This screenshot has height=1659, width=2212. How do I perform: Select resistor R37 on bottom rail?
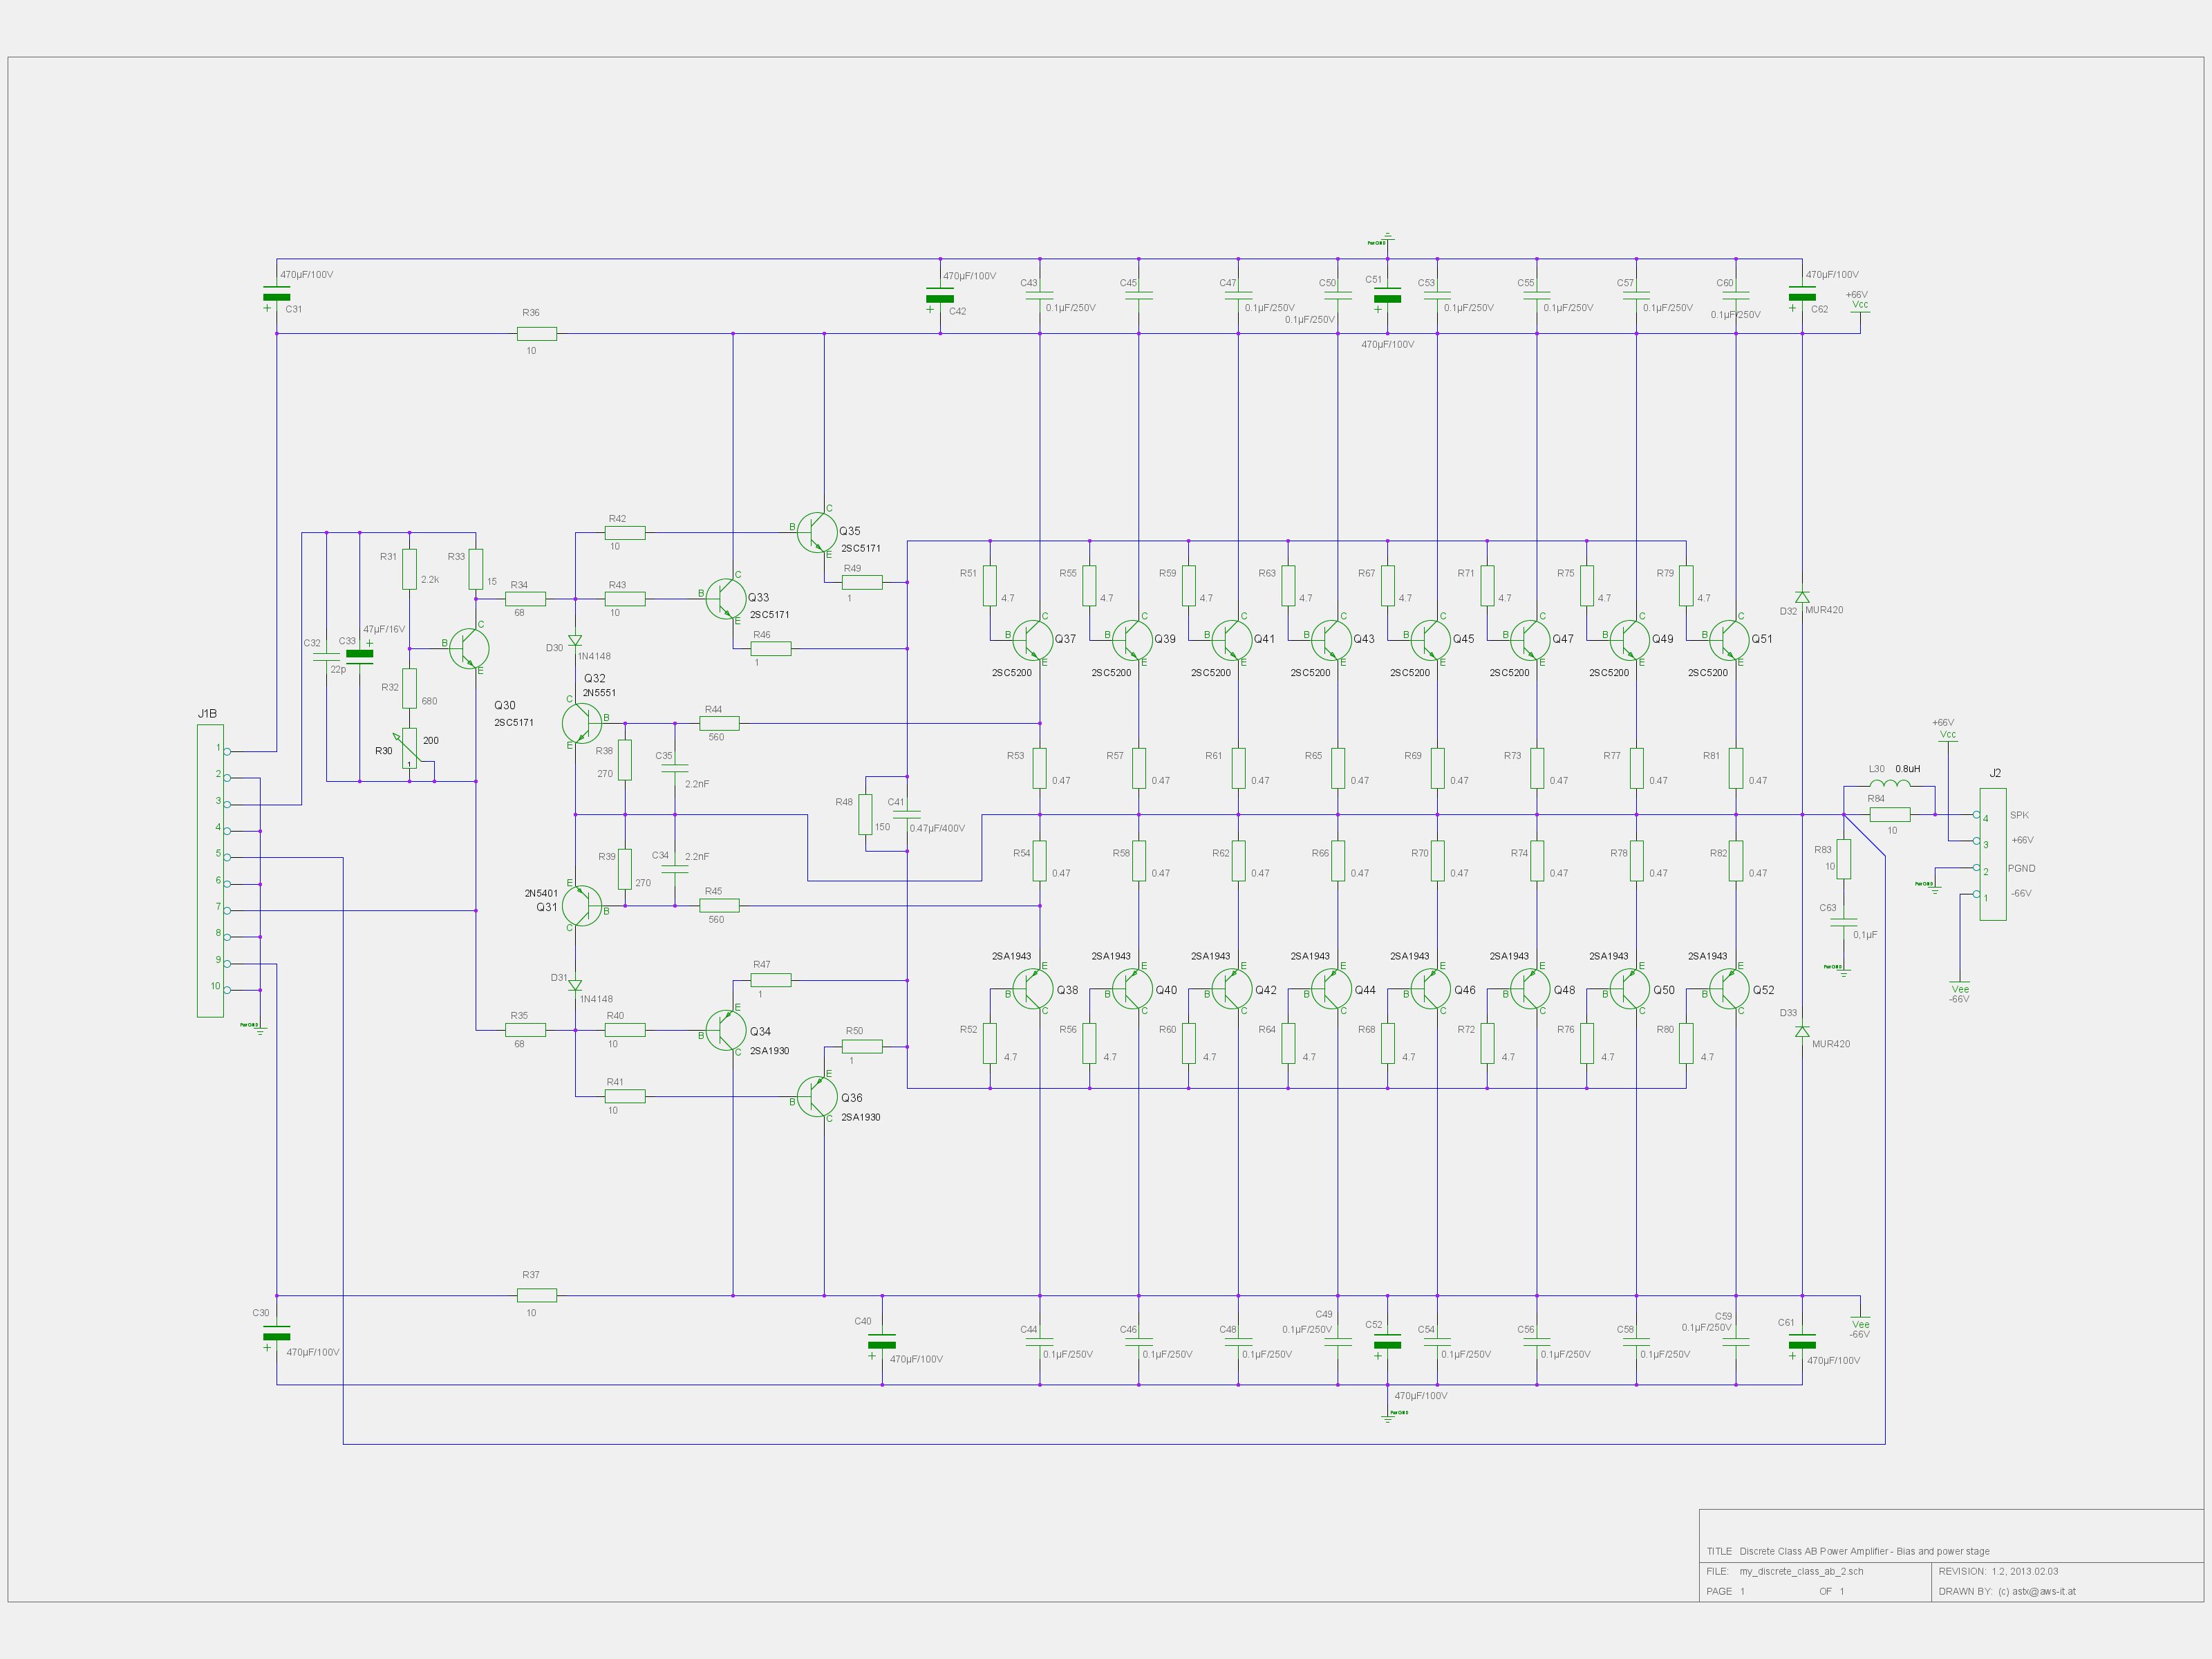(x=537, y=1295)
